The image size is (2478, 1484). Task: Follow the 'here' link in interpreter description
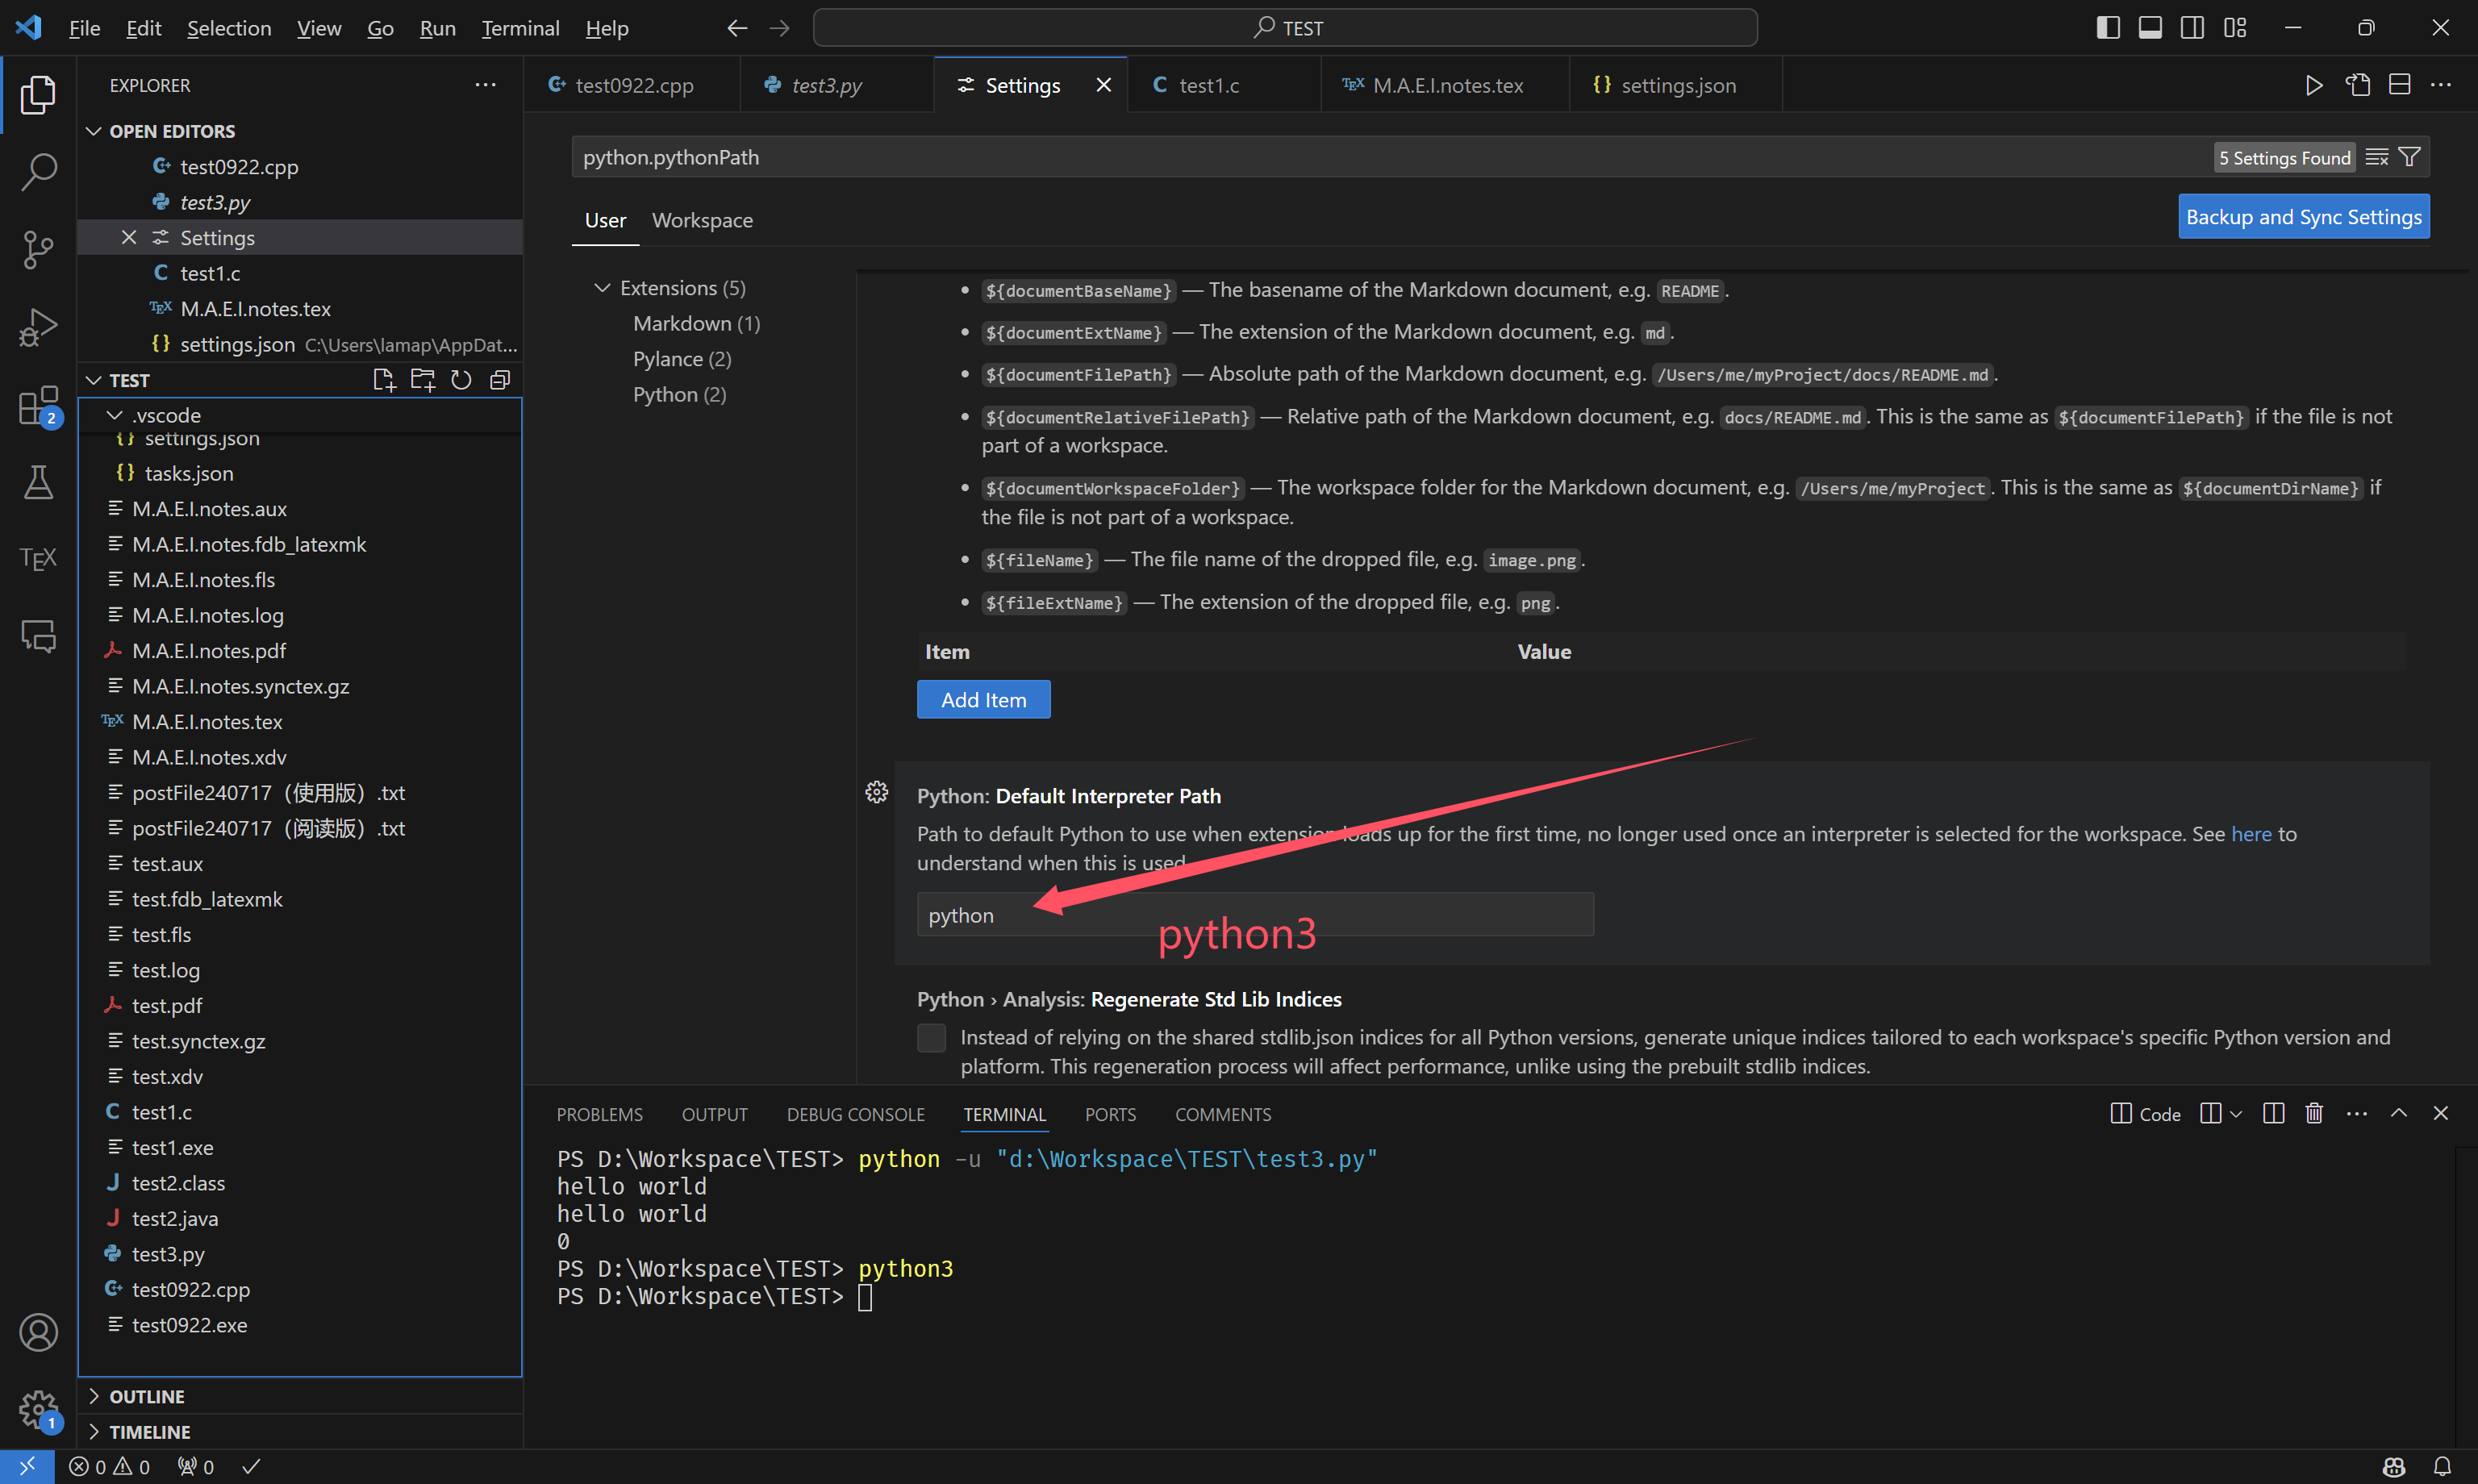[2251, 834]
